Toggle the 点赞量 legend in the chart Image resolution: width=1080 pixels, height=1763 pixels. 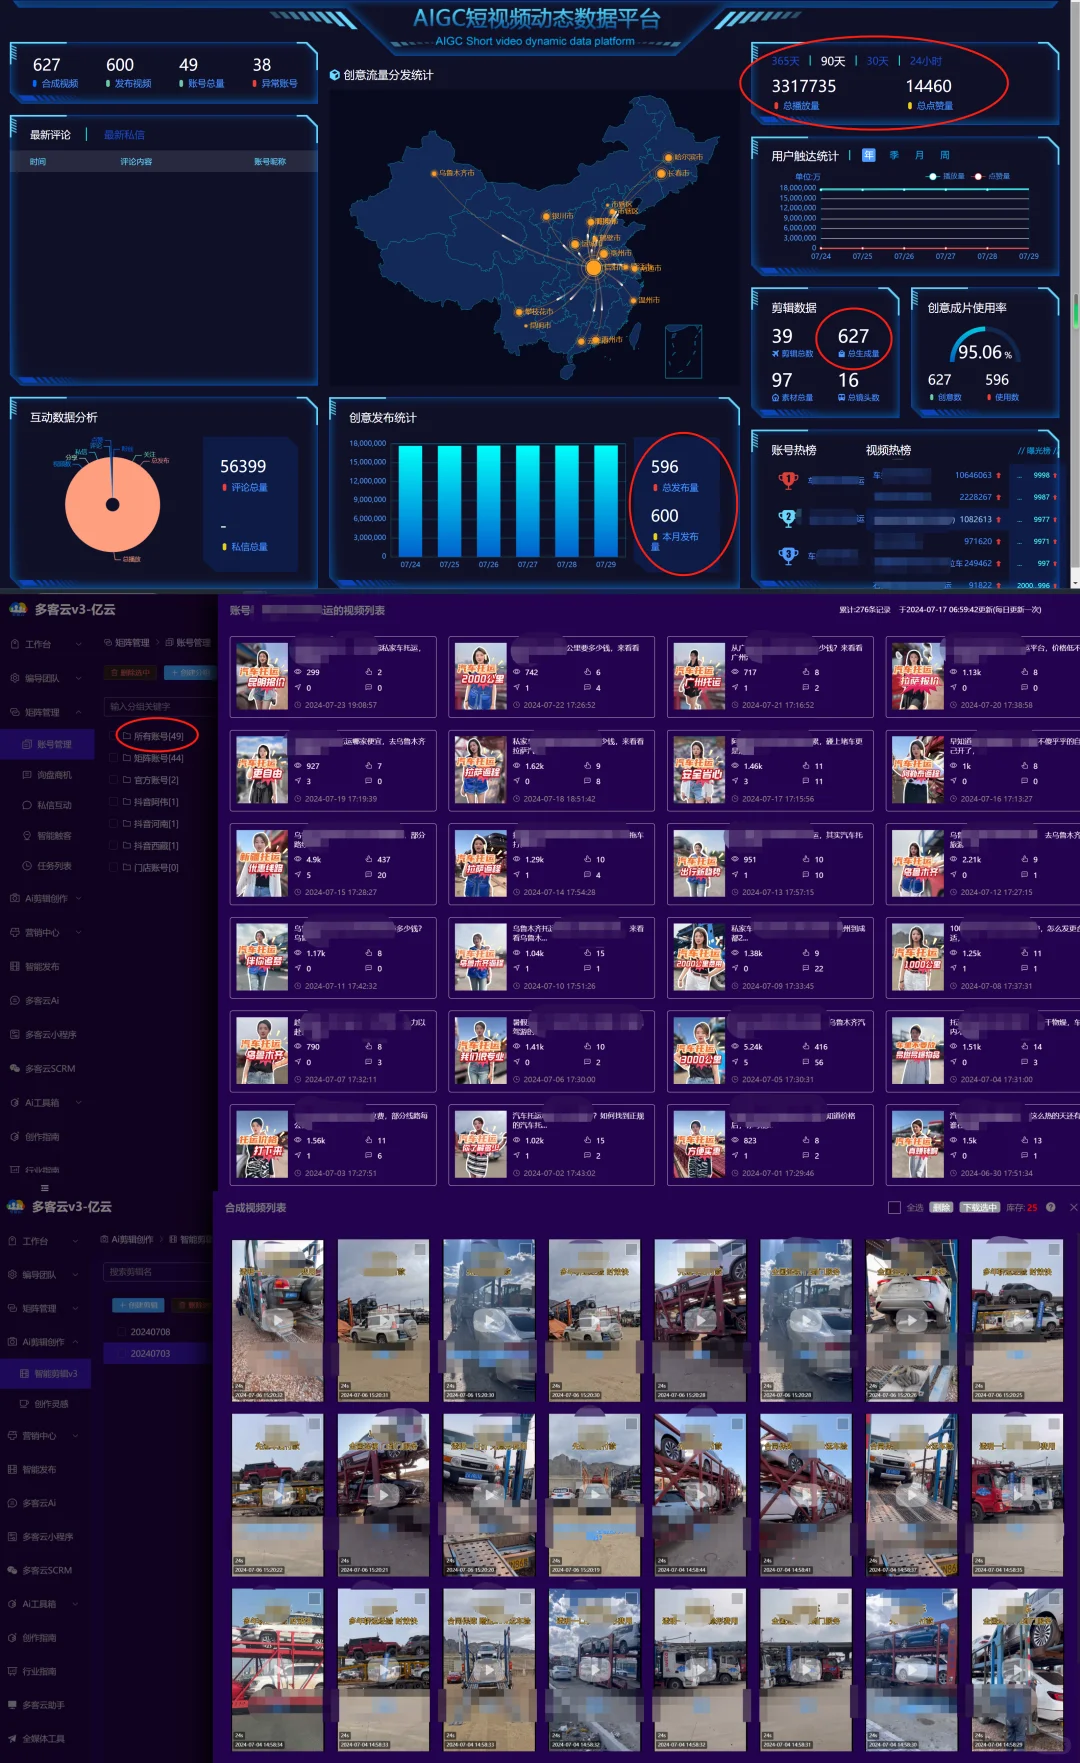click(x=991, y=176)
